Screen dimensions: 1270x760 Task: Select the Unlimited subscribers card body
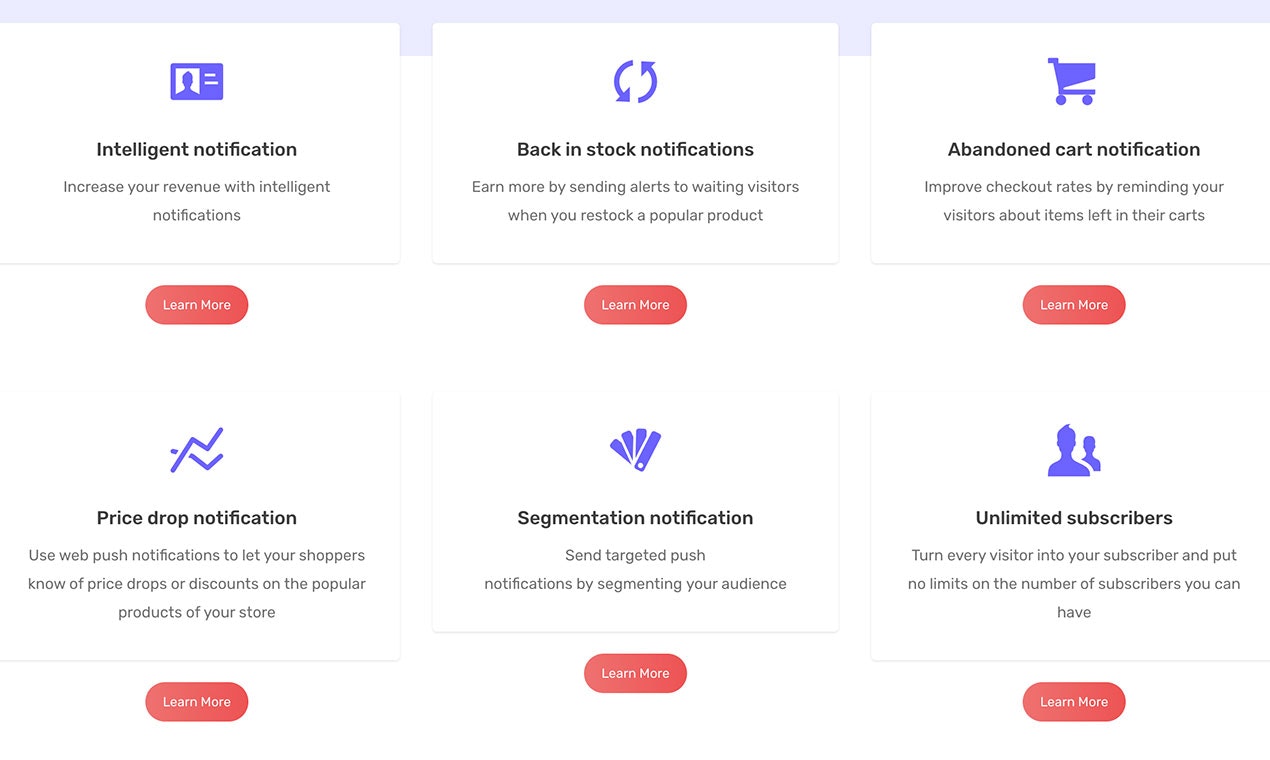(1073, 583)
